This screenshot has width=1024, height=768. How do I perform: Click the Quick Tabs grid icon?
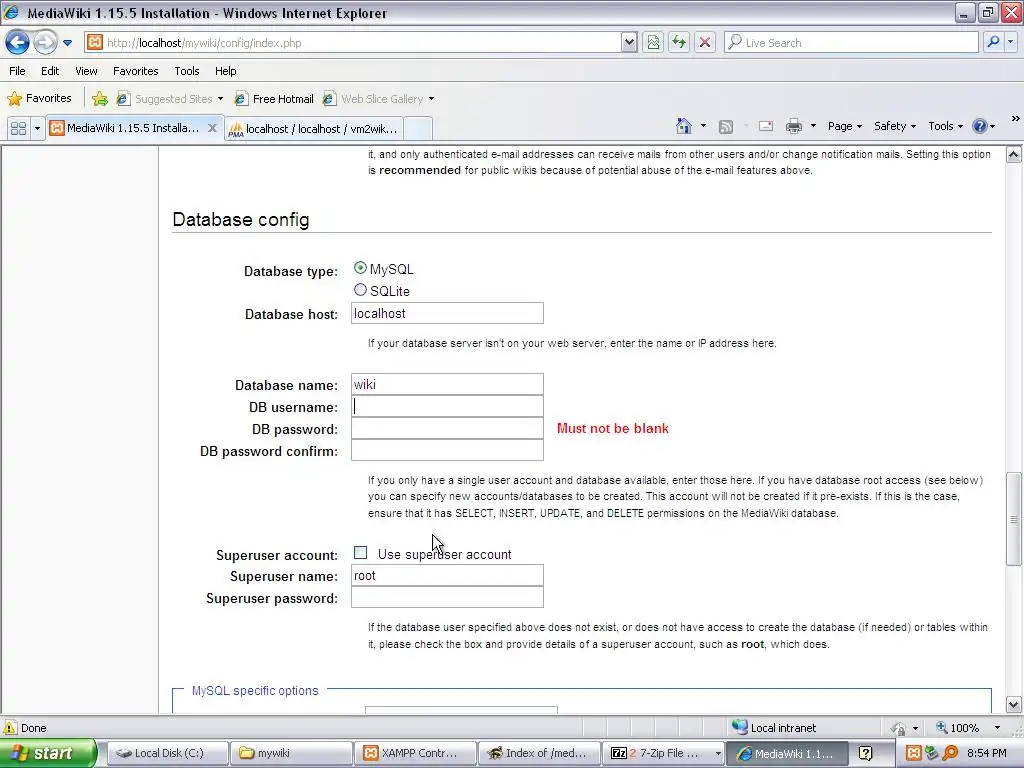pyautogui.click(x=18, y=129)
